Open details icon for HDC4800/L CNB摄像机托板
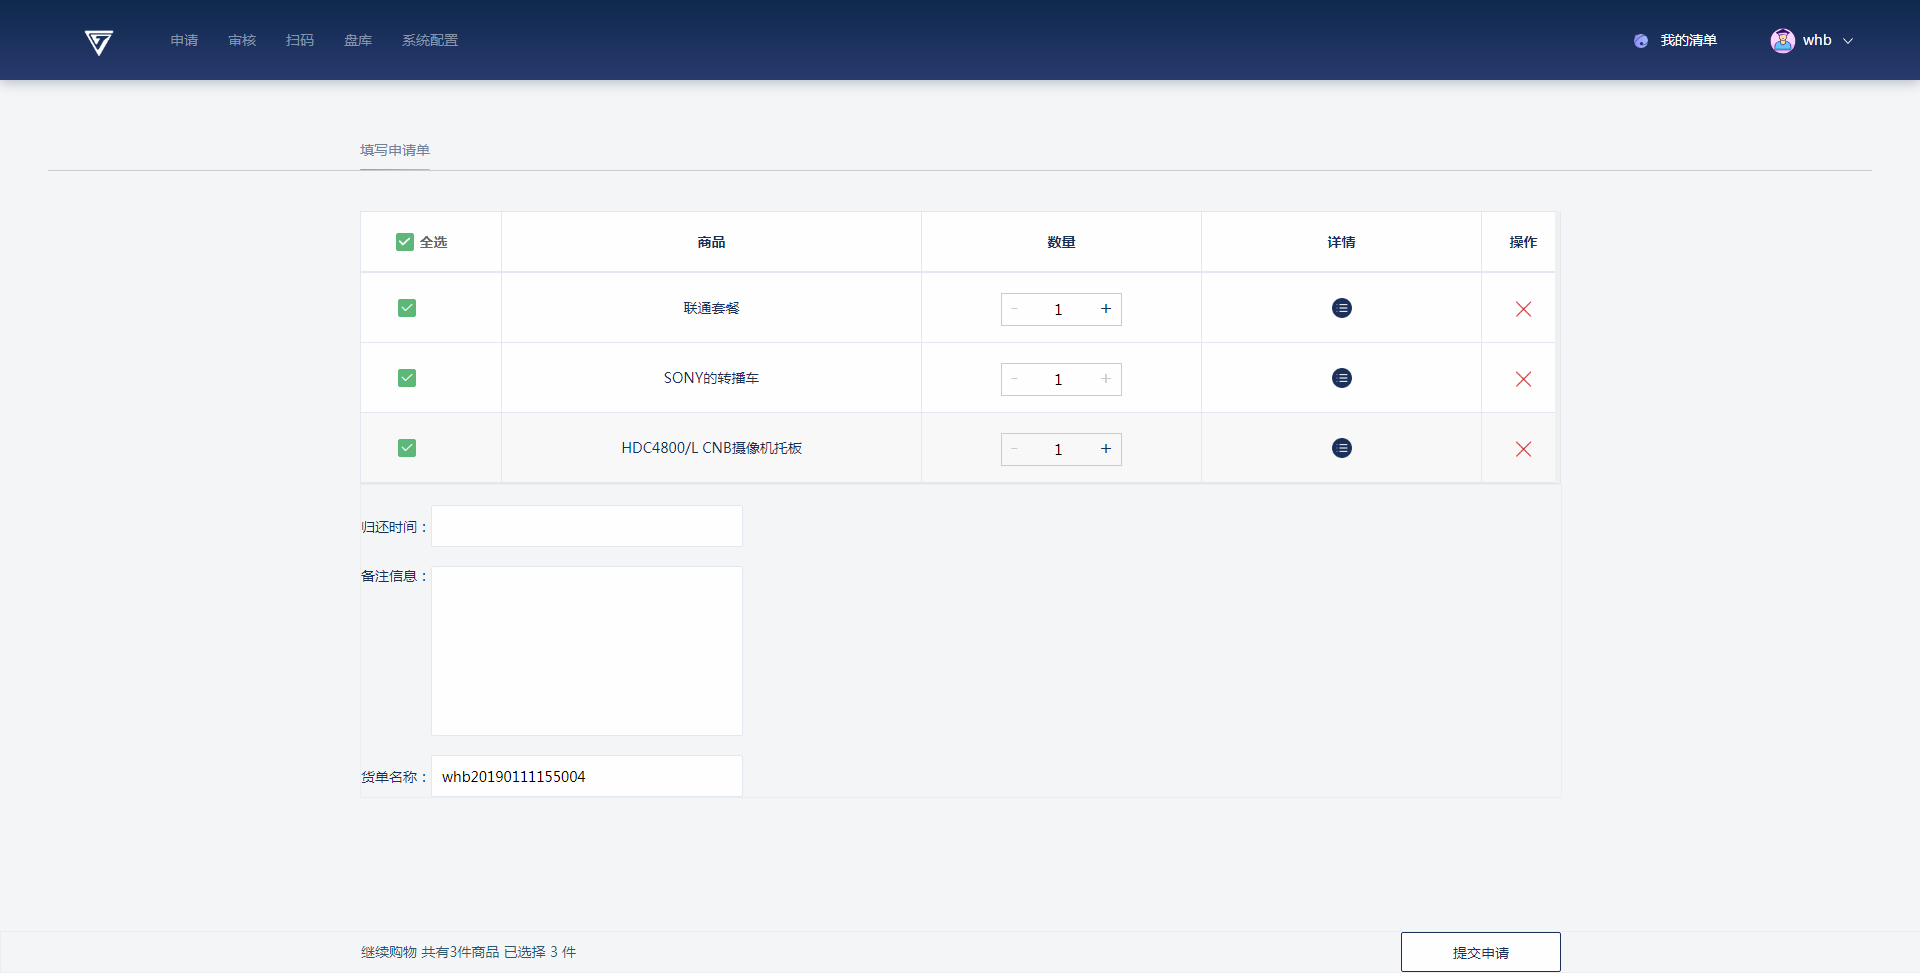This screenshot has width=1920, height=973. (x=1341, y=448)
